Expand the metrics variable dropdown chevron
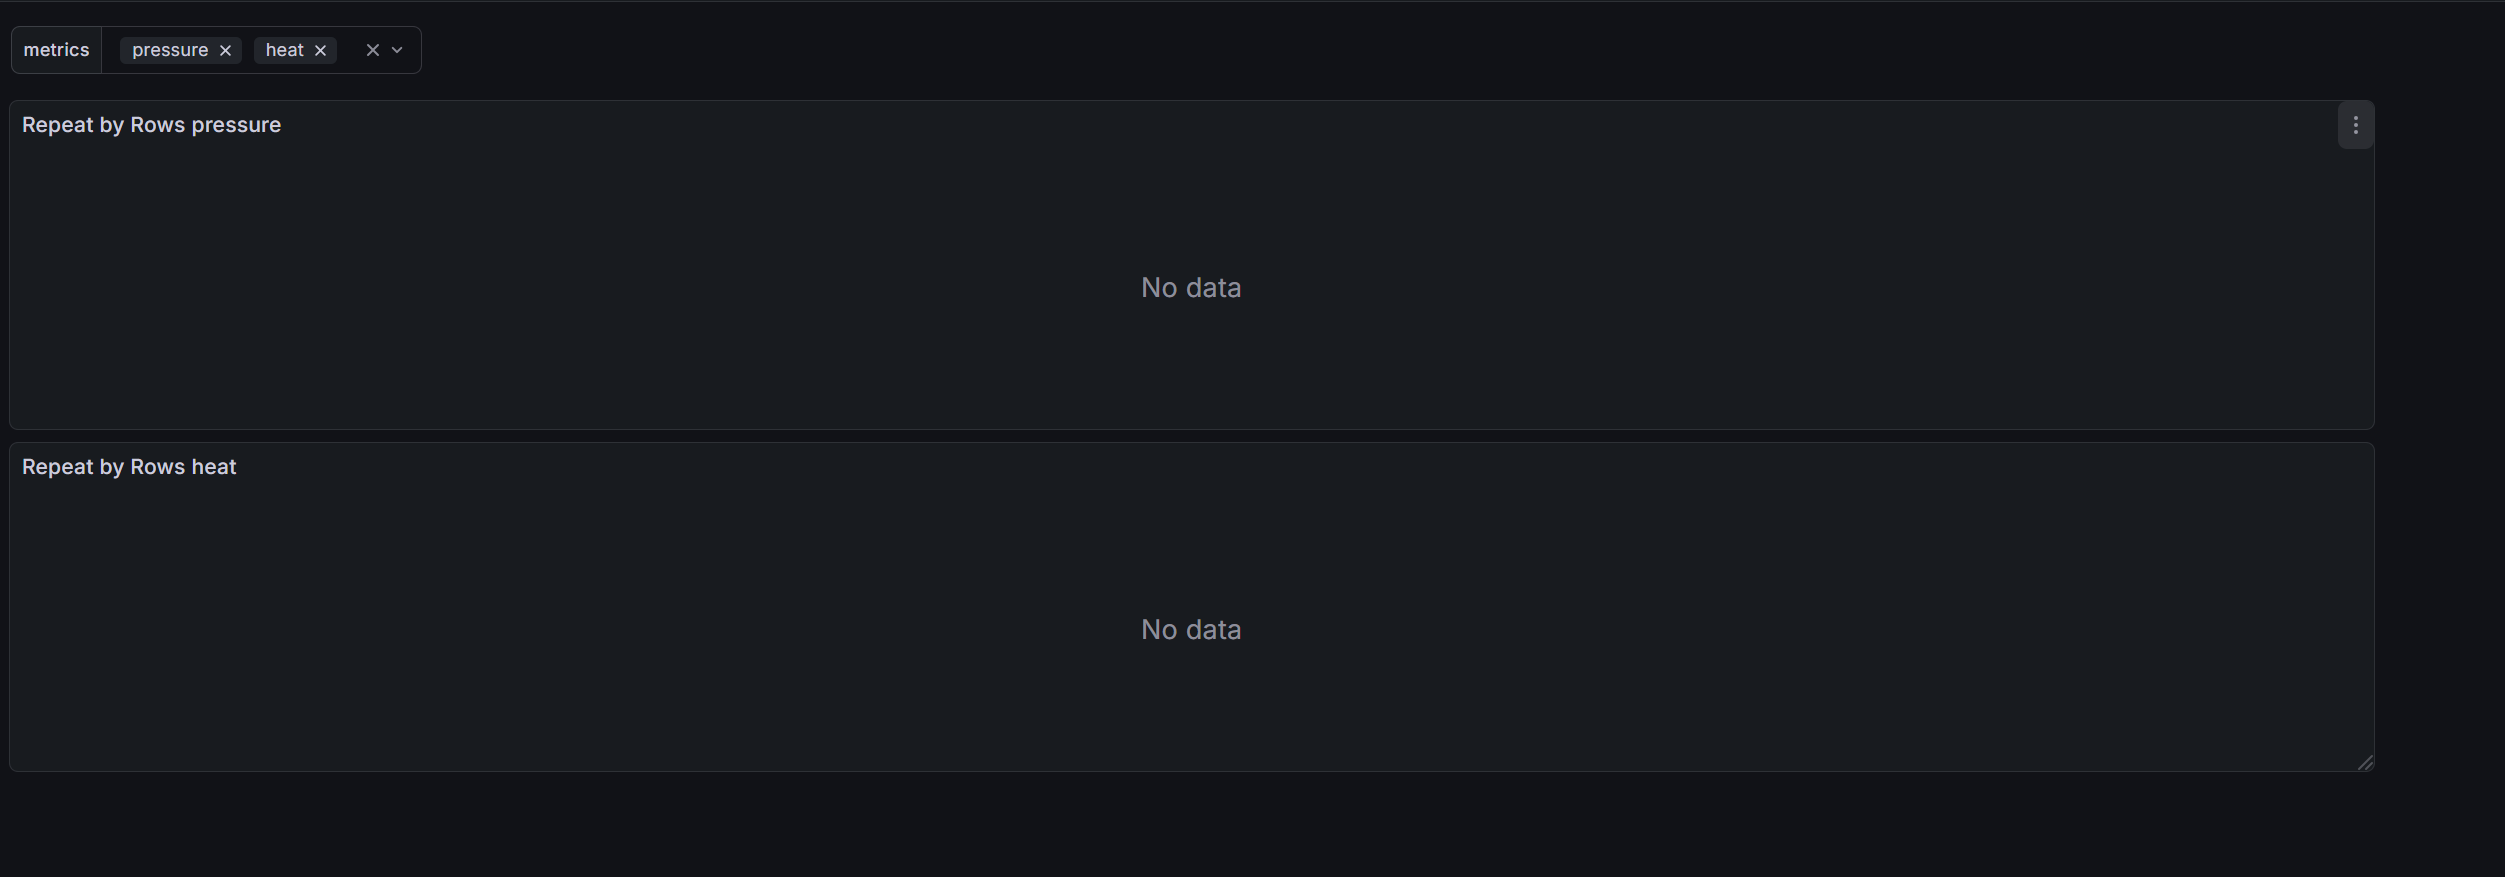This screenshot has height=877, width=2505. pos(397,50)
